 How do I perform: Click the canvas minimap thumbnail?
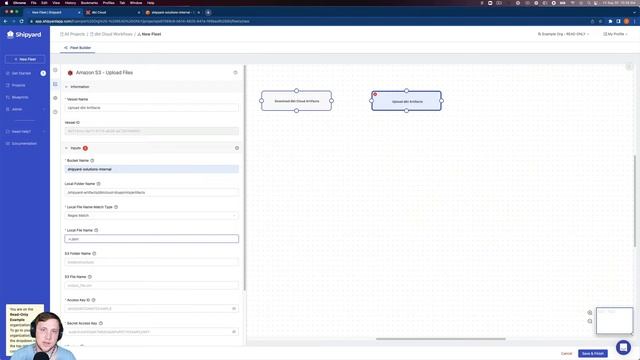point(614,320)
